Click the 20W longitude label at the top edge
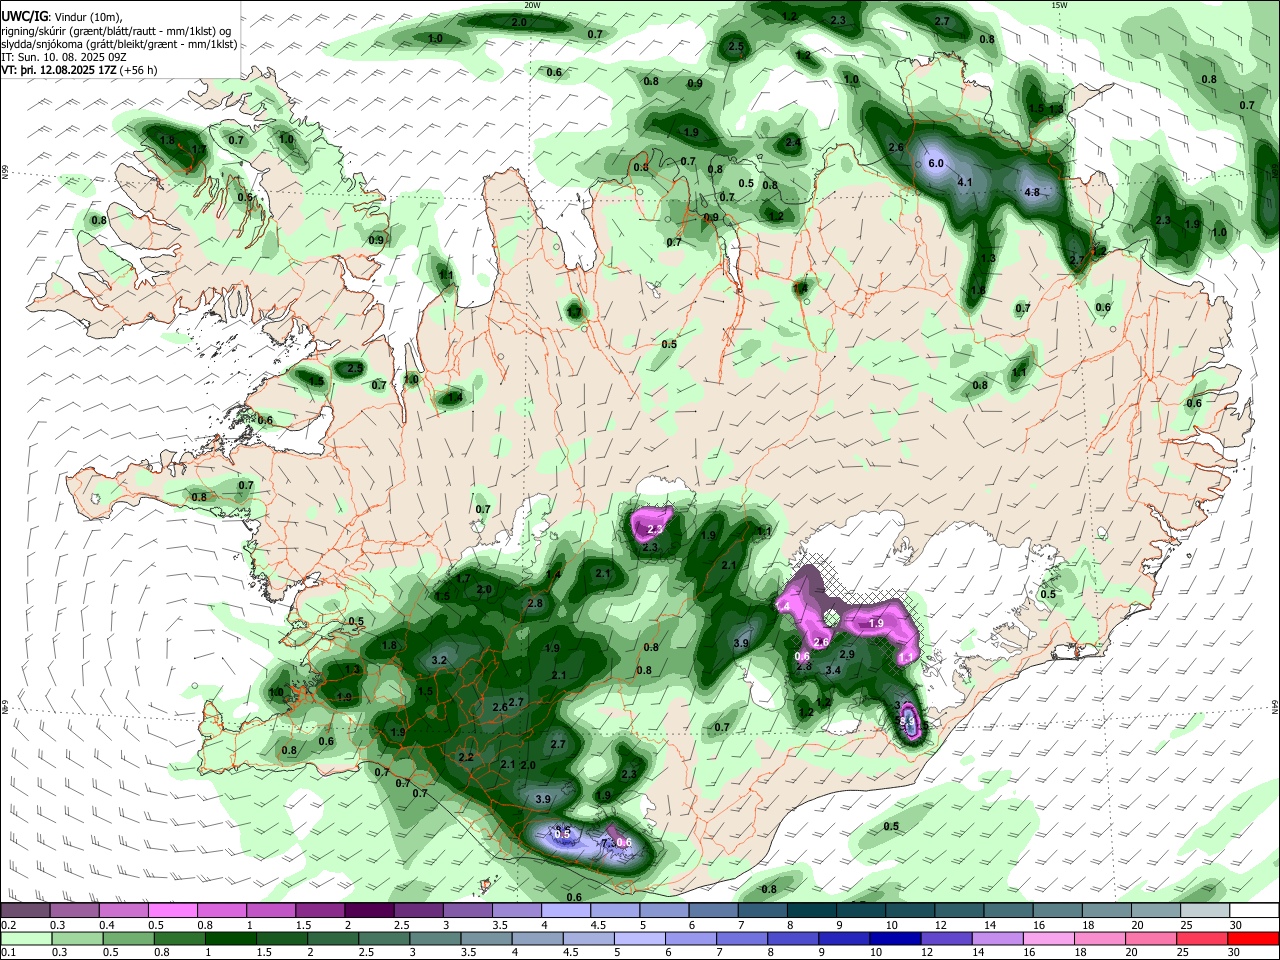Viewport: 1280px width, 960px height. click(532, 5)
